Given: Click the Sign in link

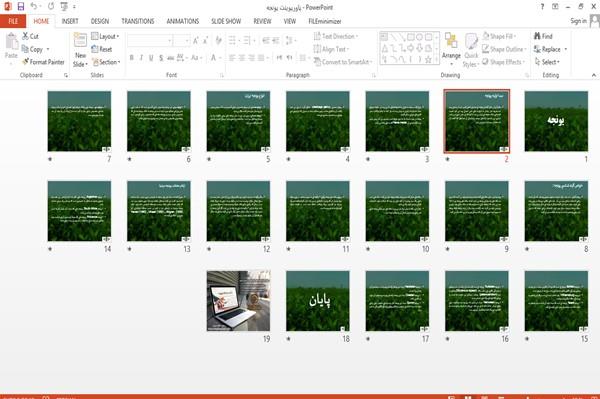Looking at the screenshot, I should click(x=578, y=21).
